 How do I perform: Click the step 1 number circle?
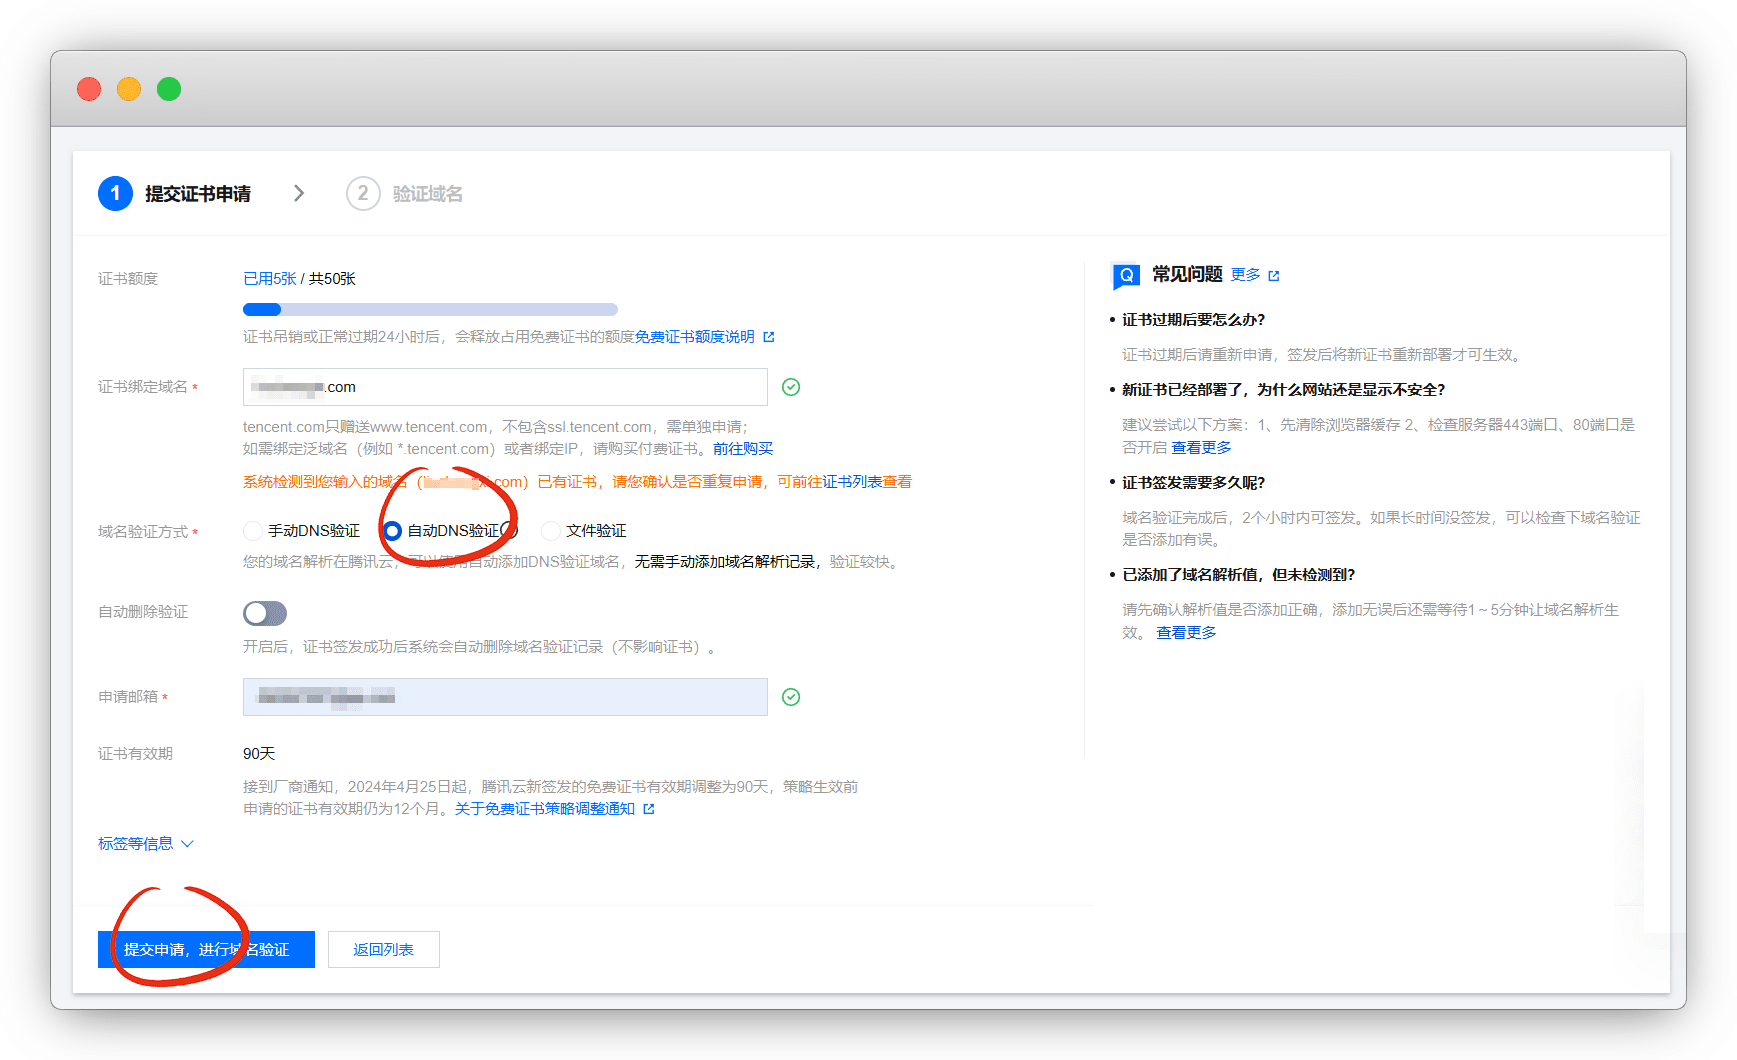[x=115, y=193]
